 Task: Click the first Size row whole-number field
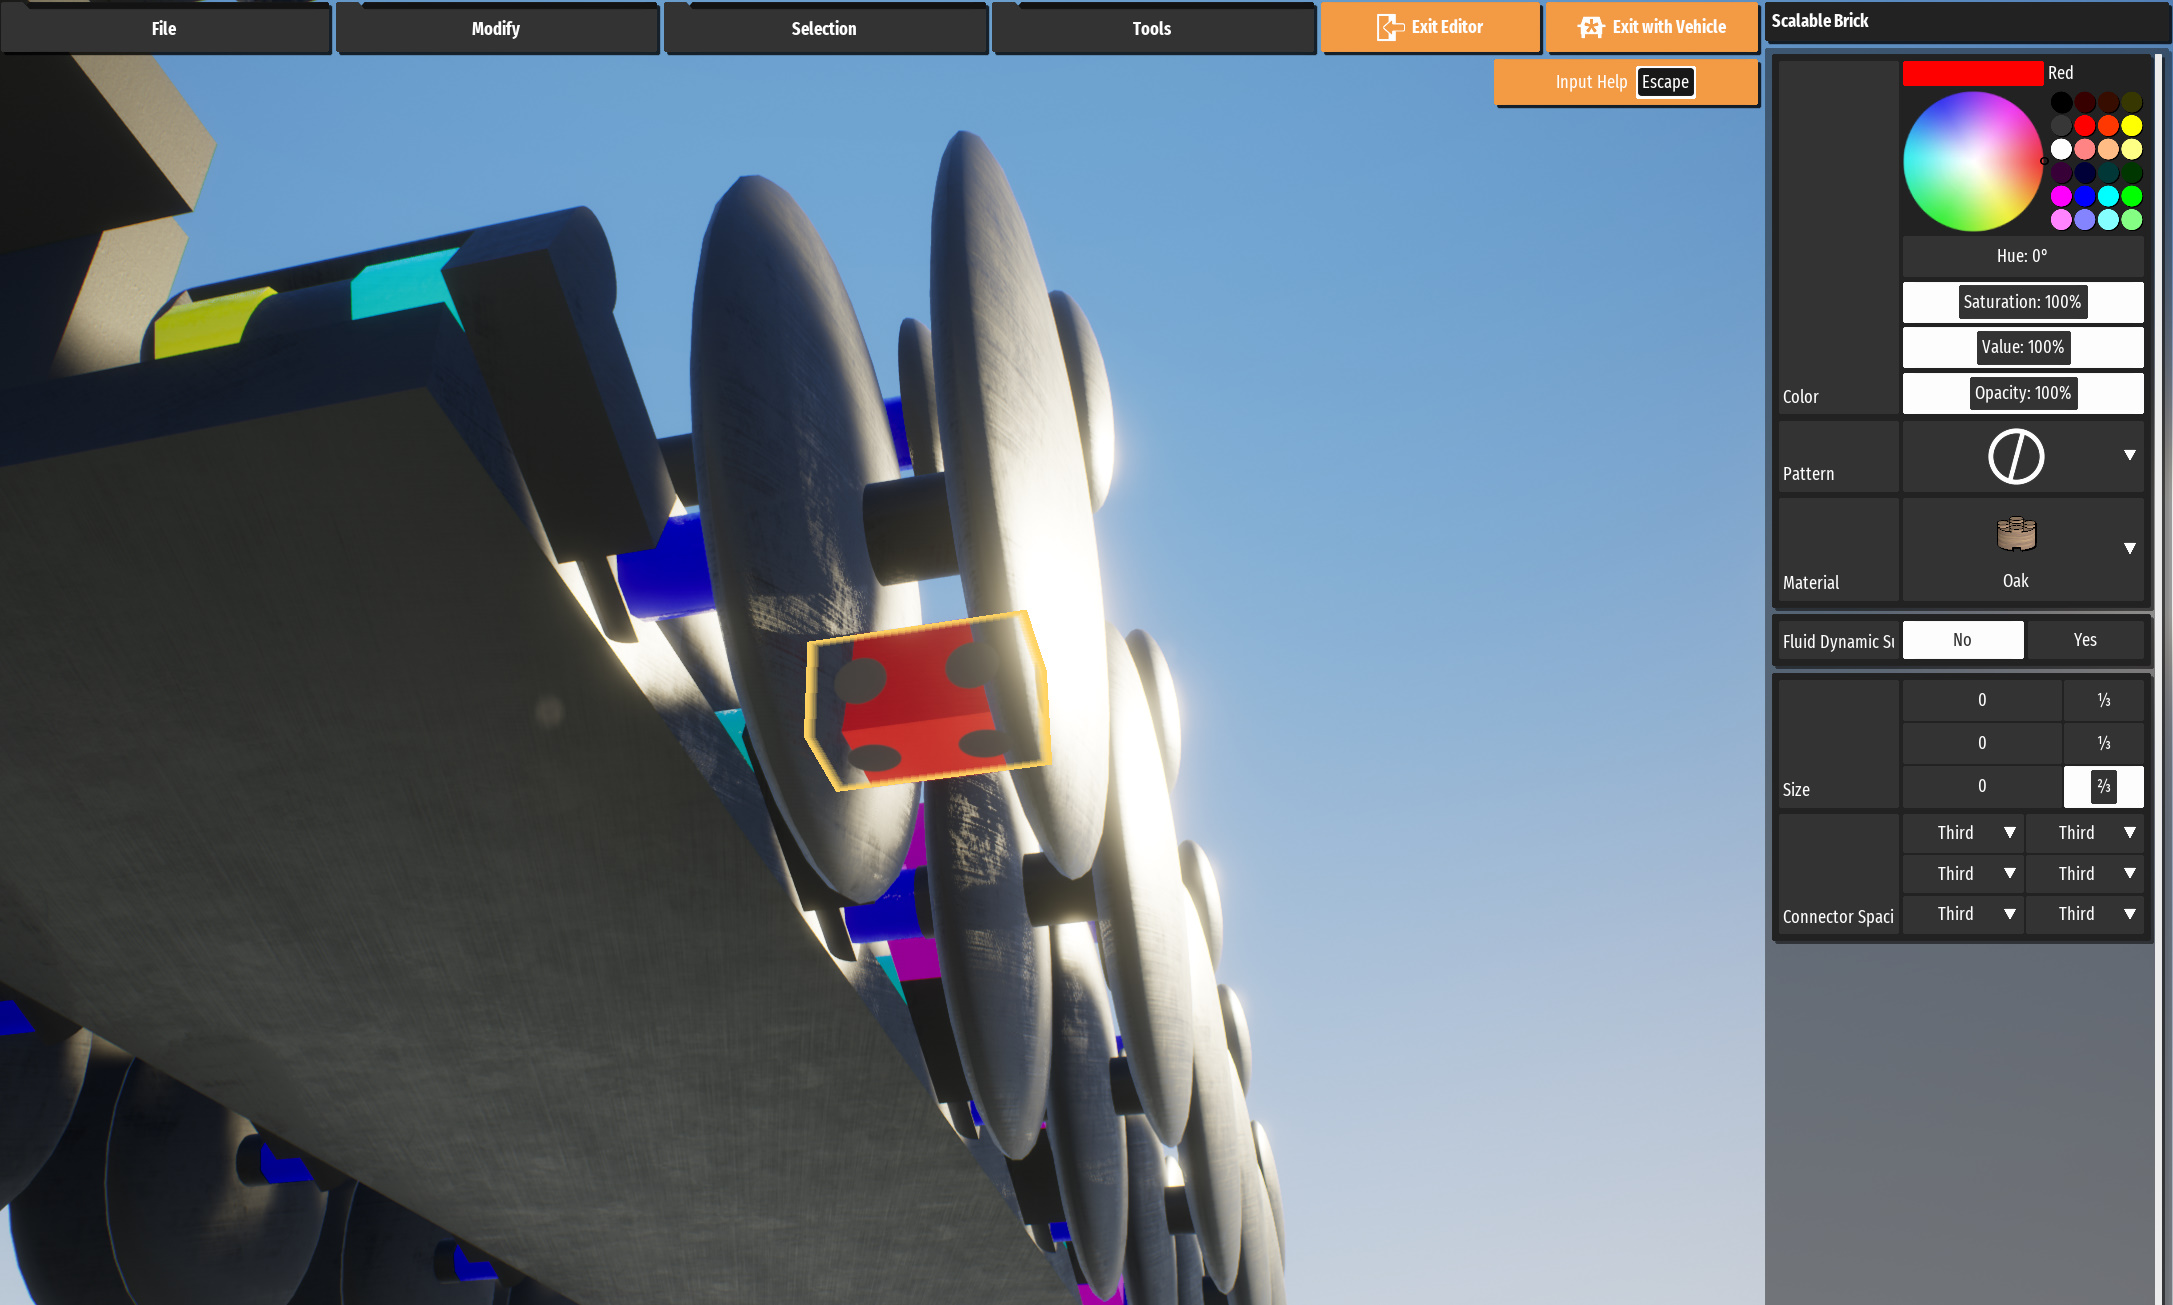pyautogui.click(x=1981, y=700)
